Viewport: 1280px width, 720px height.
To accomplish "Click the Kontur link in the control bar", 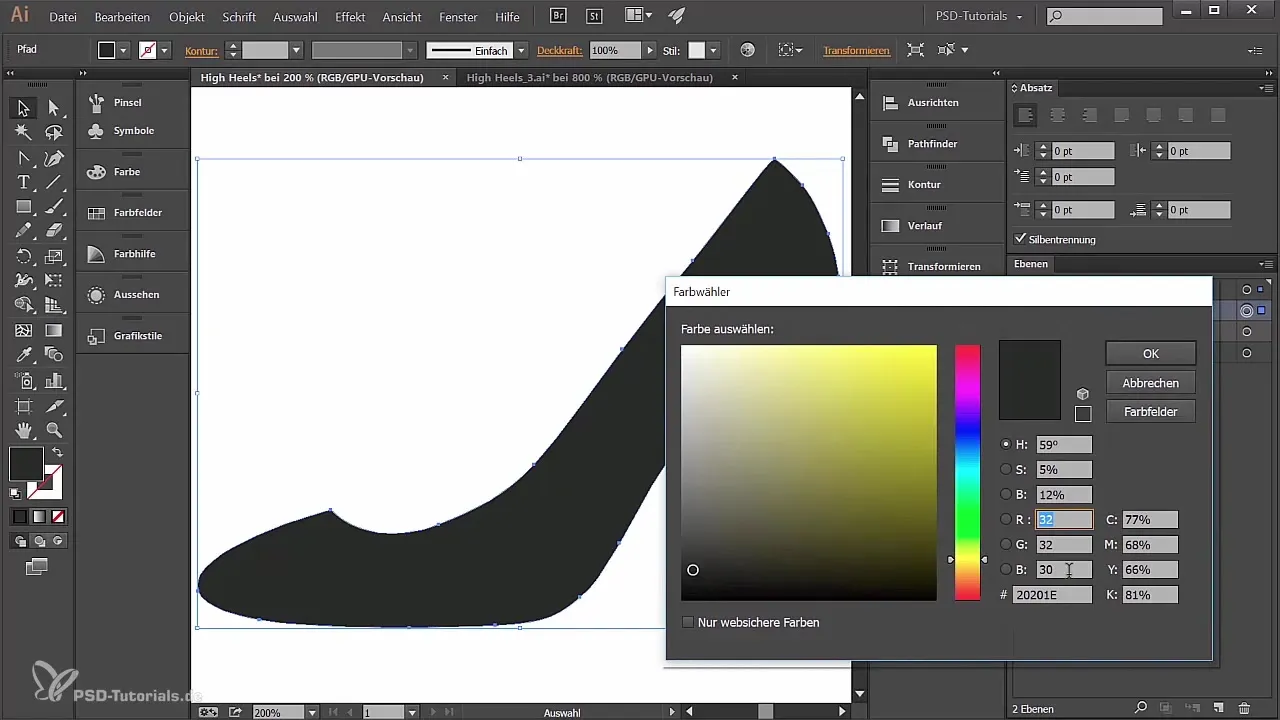I will pos(202,50).
